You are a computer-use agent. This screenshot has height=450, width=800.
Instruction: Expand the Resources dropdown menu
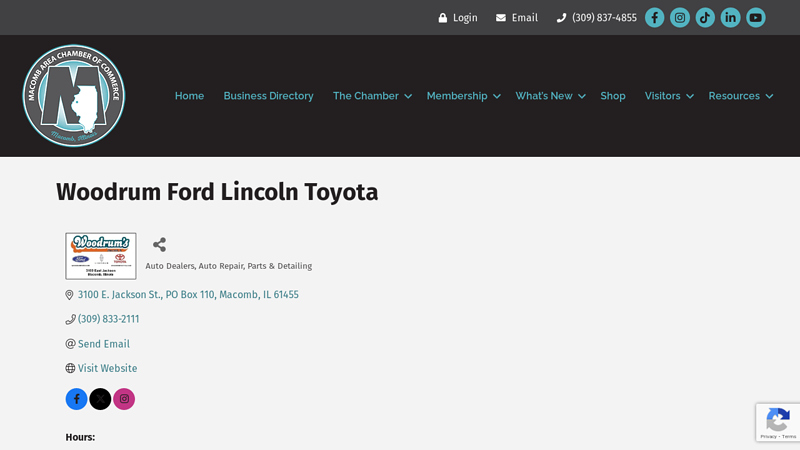click(x=741, y=96)
